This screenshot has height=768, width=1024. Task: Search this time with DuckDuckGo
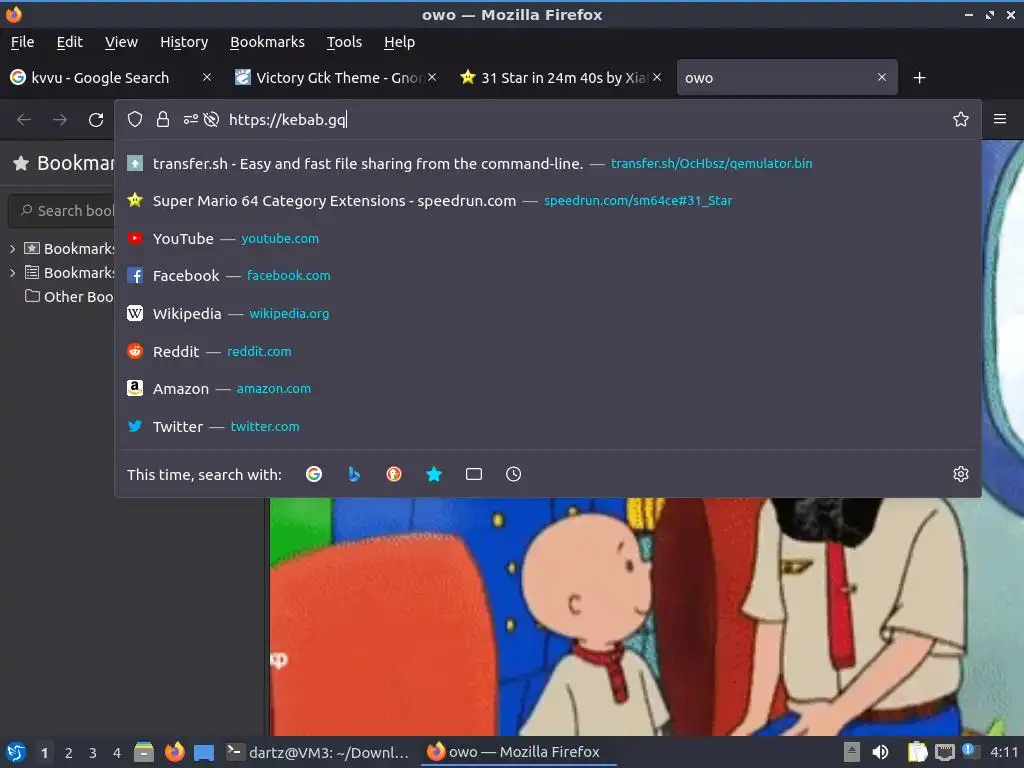click(x=394, y=474)
